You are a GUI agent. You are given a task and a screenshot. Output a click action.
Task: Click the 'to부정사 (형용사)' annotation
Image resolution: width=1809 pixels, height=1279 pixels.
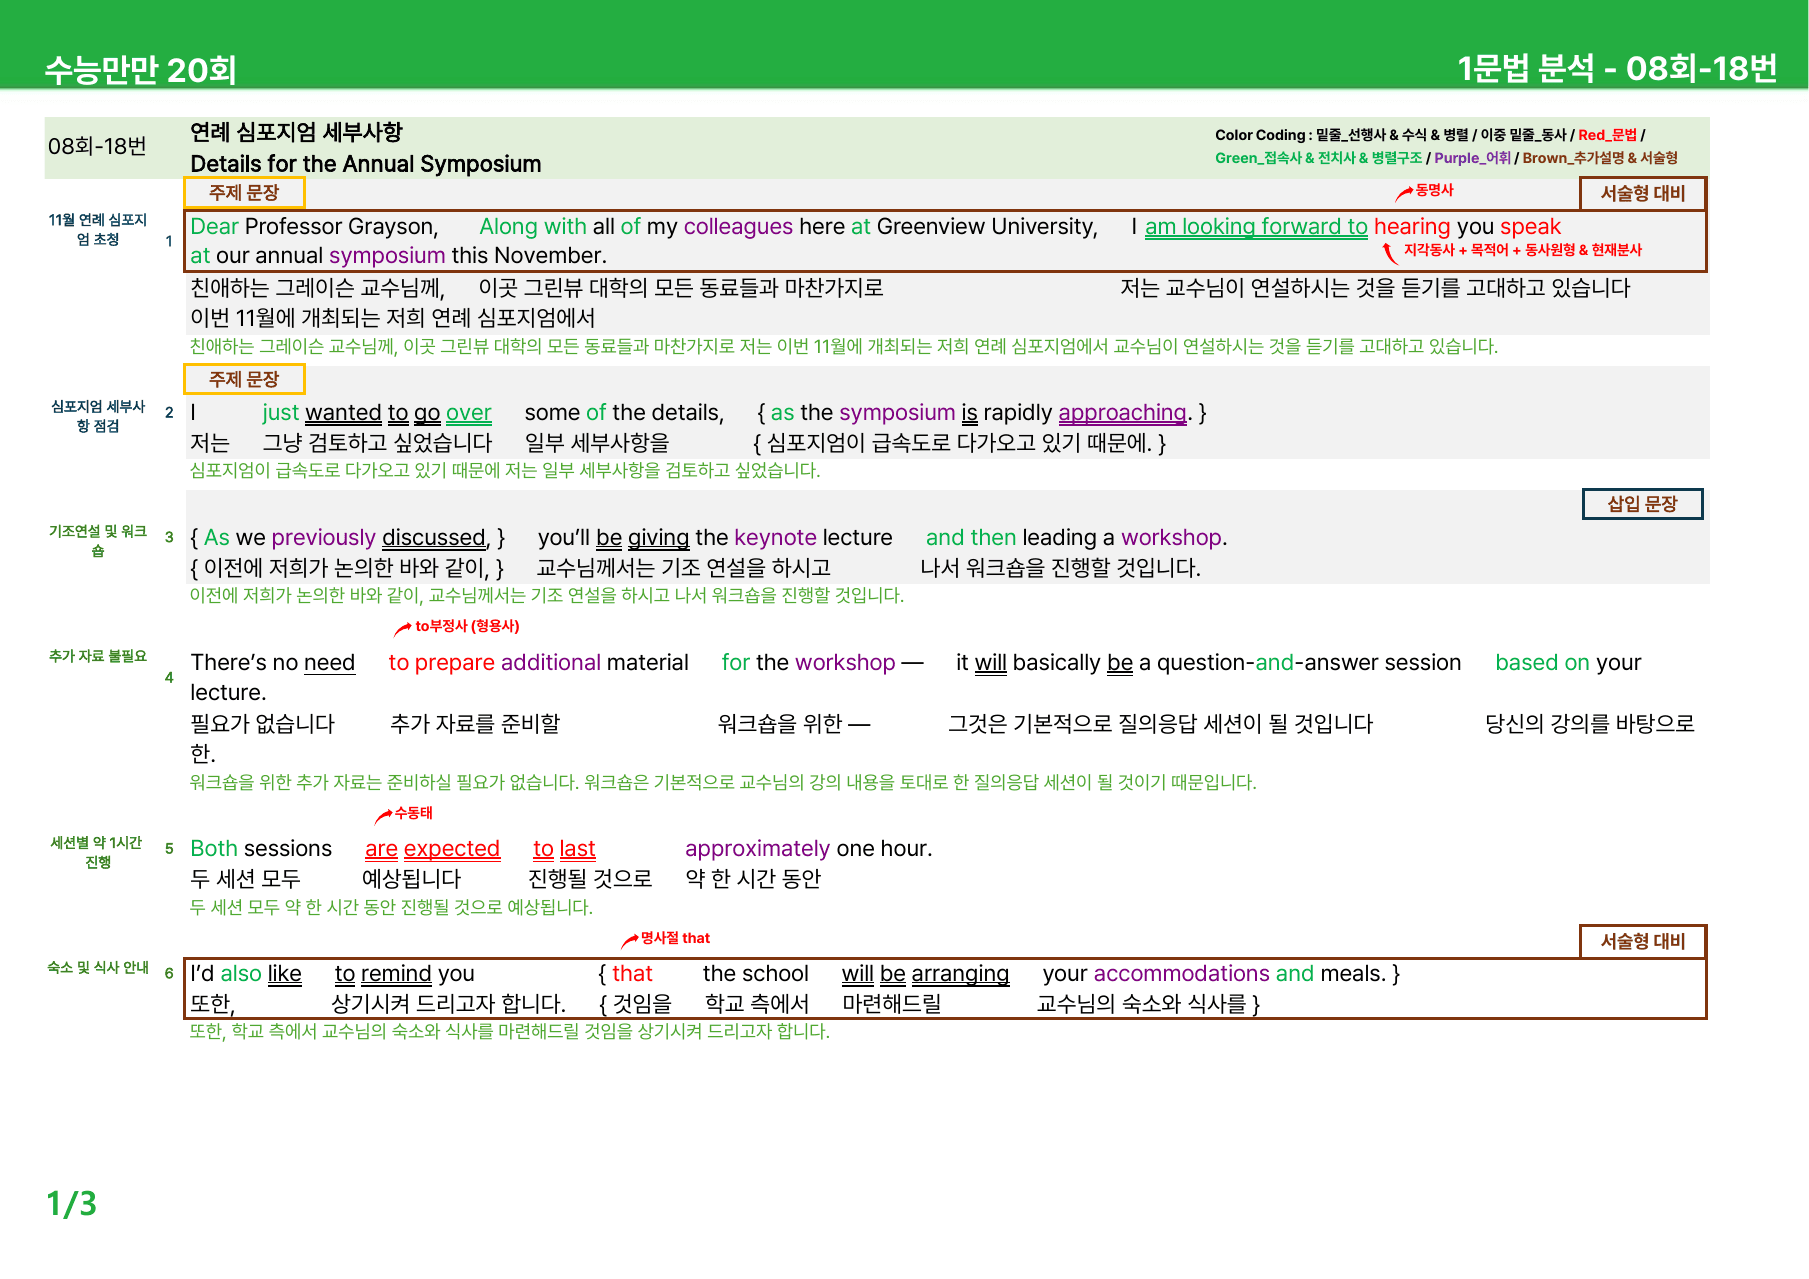[x=467, y=626]
